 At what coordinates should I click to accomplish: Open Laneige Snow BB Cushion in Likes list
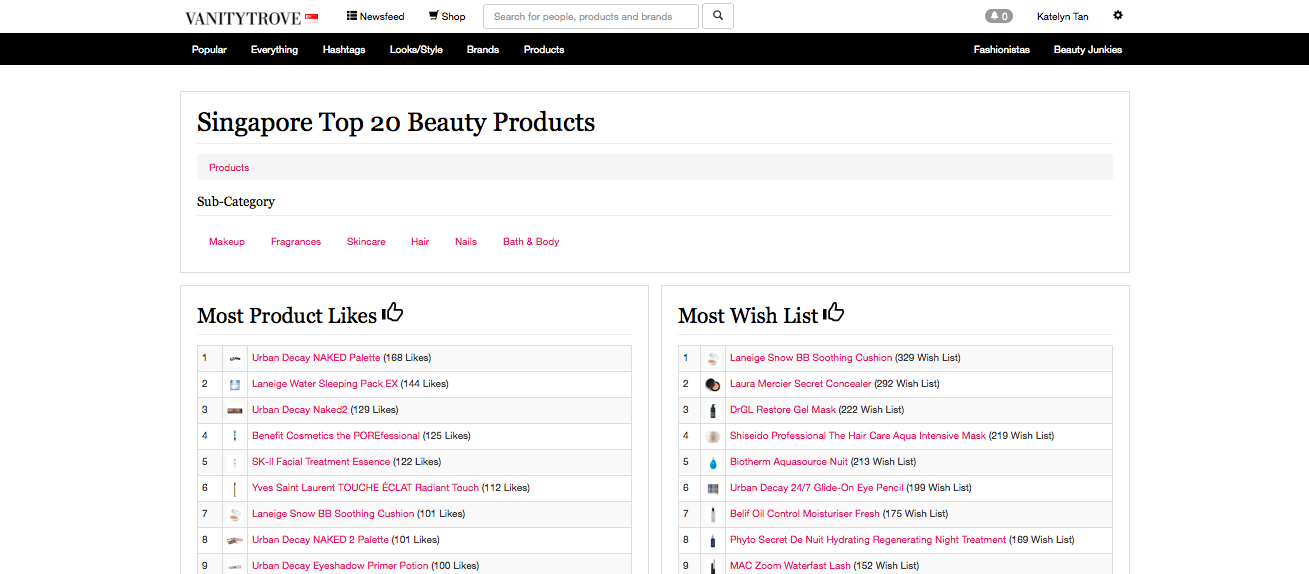333,514
